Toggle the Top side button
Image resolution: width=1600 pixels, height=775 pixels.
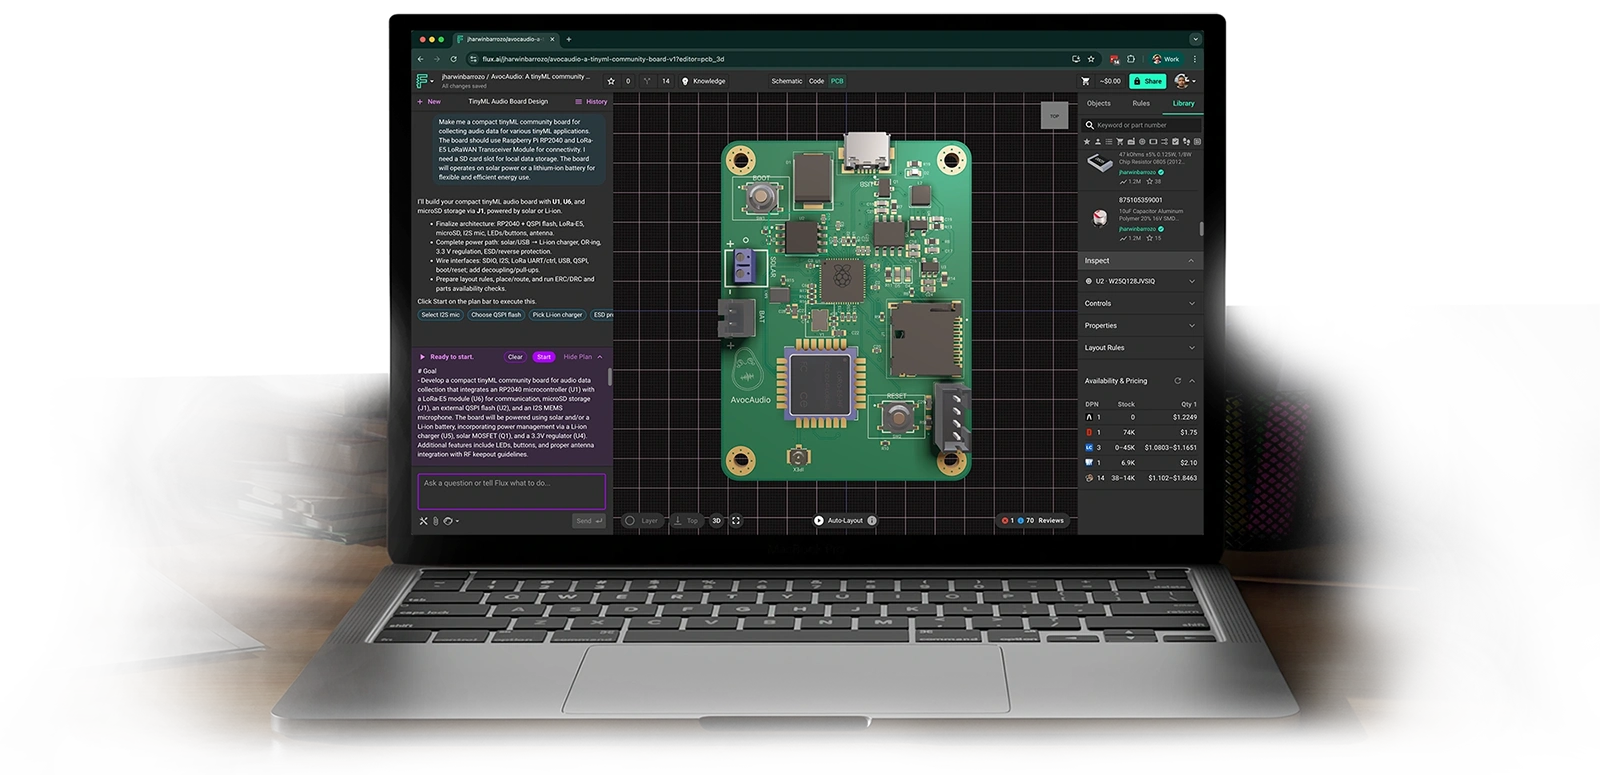[x=687, y=521]
